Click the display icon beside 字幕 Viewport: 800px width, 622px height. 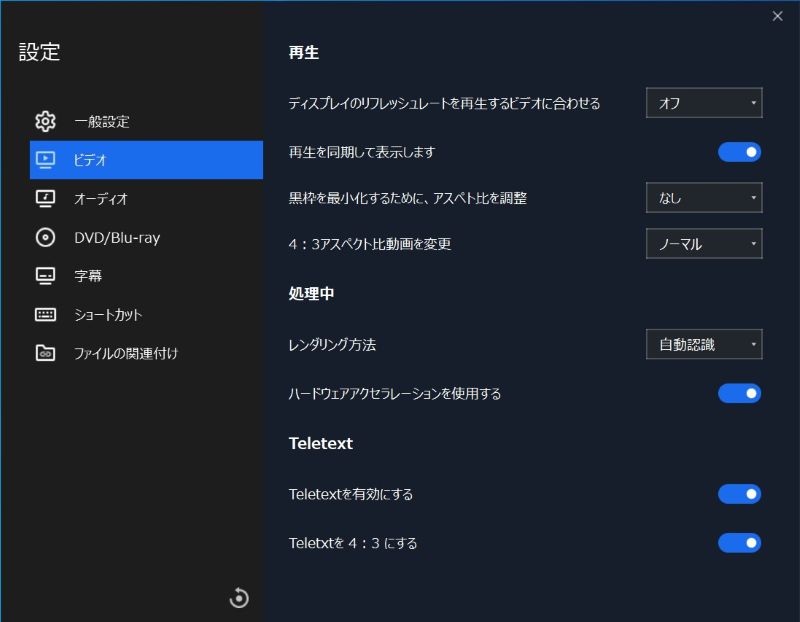click(45, 276)
